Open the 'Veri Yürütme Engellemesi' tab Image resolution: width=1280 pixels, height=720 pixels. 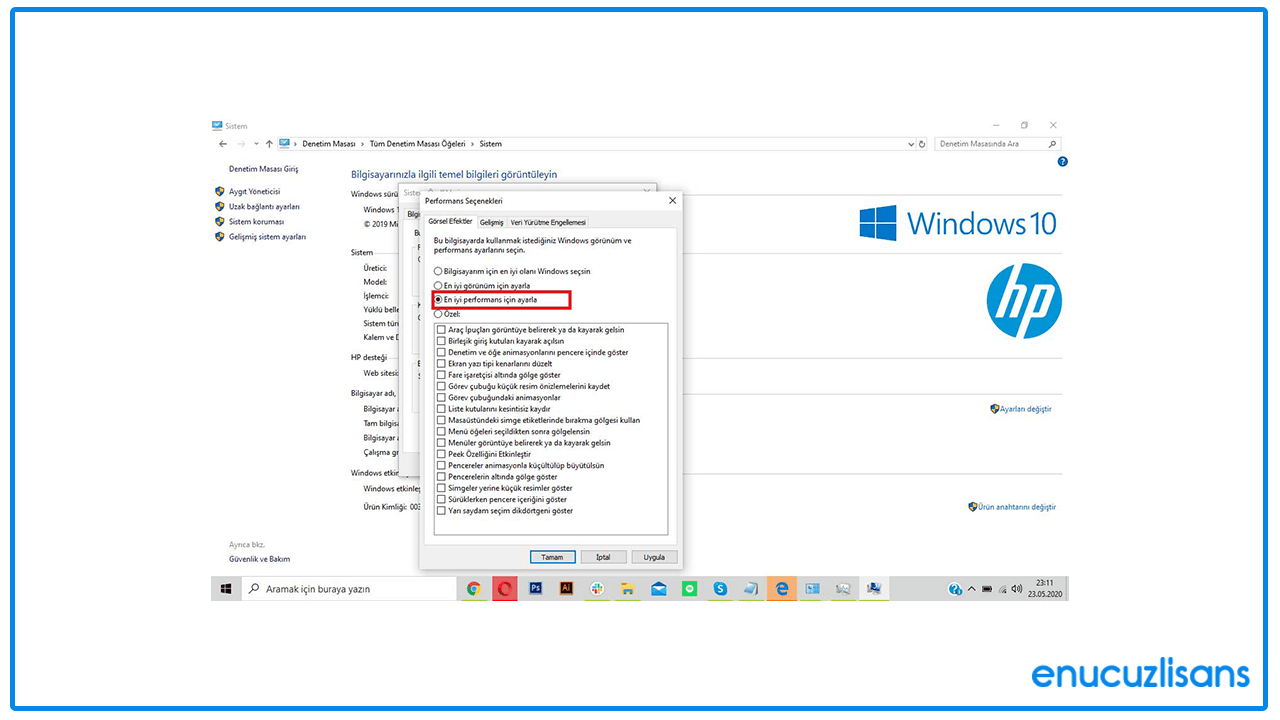[548, 222]
